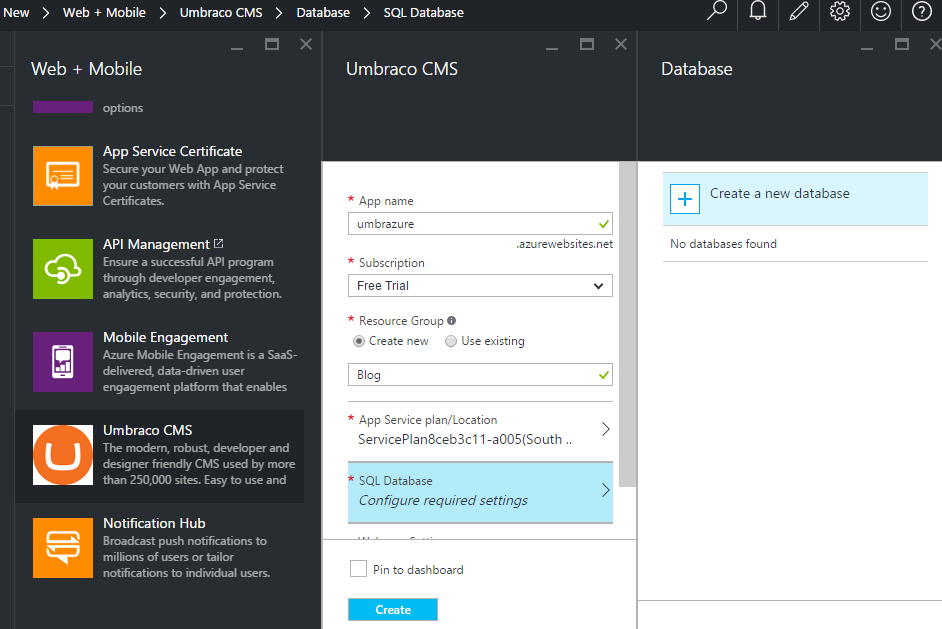Click the Umbraco CMS blade scrollbar
Image resolution: width=942 pixels, height=629 pixels.
pyautogui.click(x=627, y=324)
